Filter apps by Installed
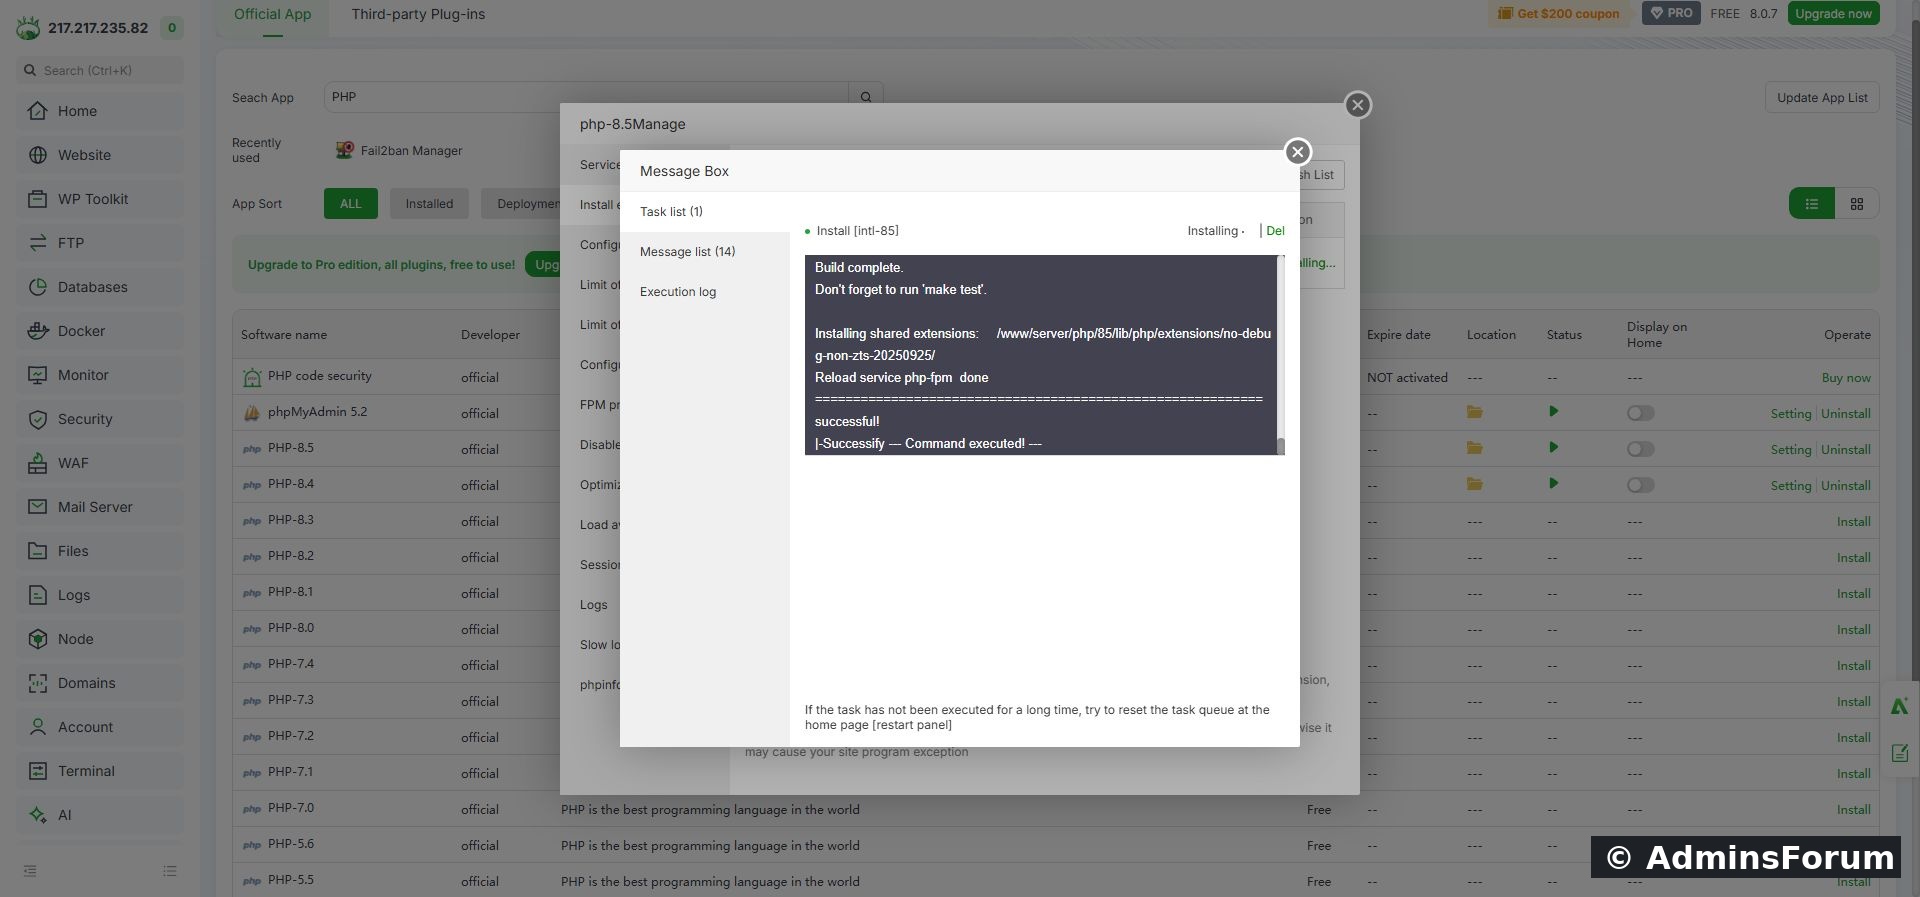 click(429, 204)
